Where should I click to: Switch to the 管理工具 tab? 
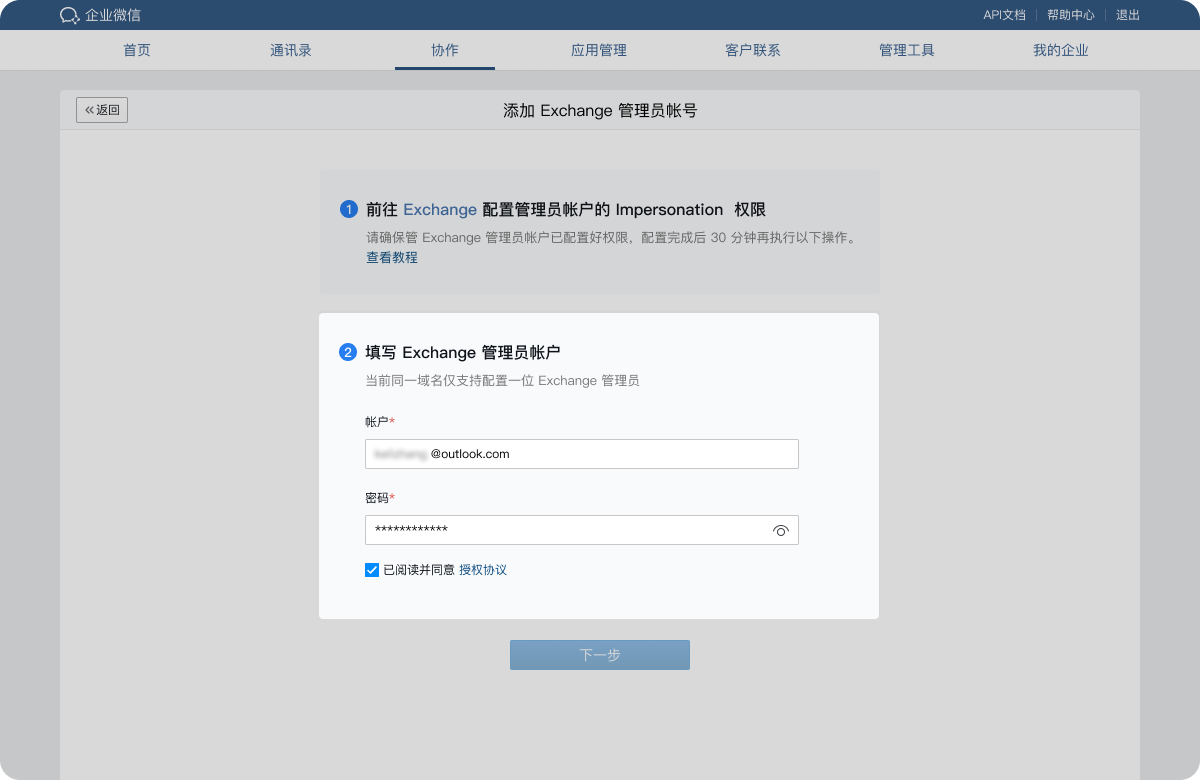click(907, 50)
